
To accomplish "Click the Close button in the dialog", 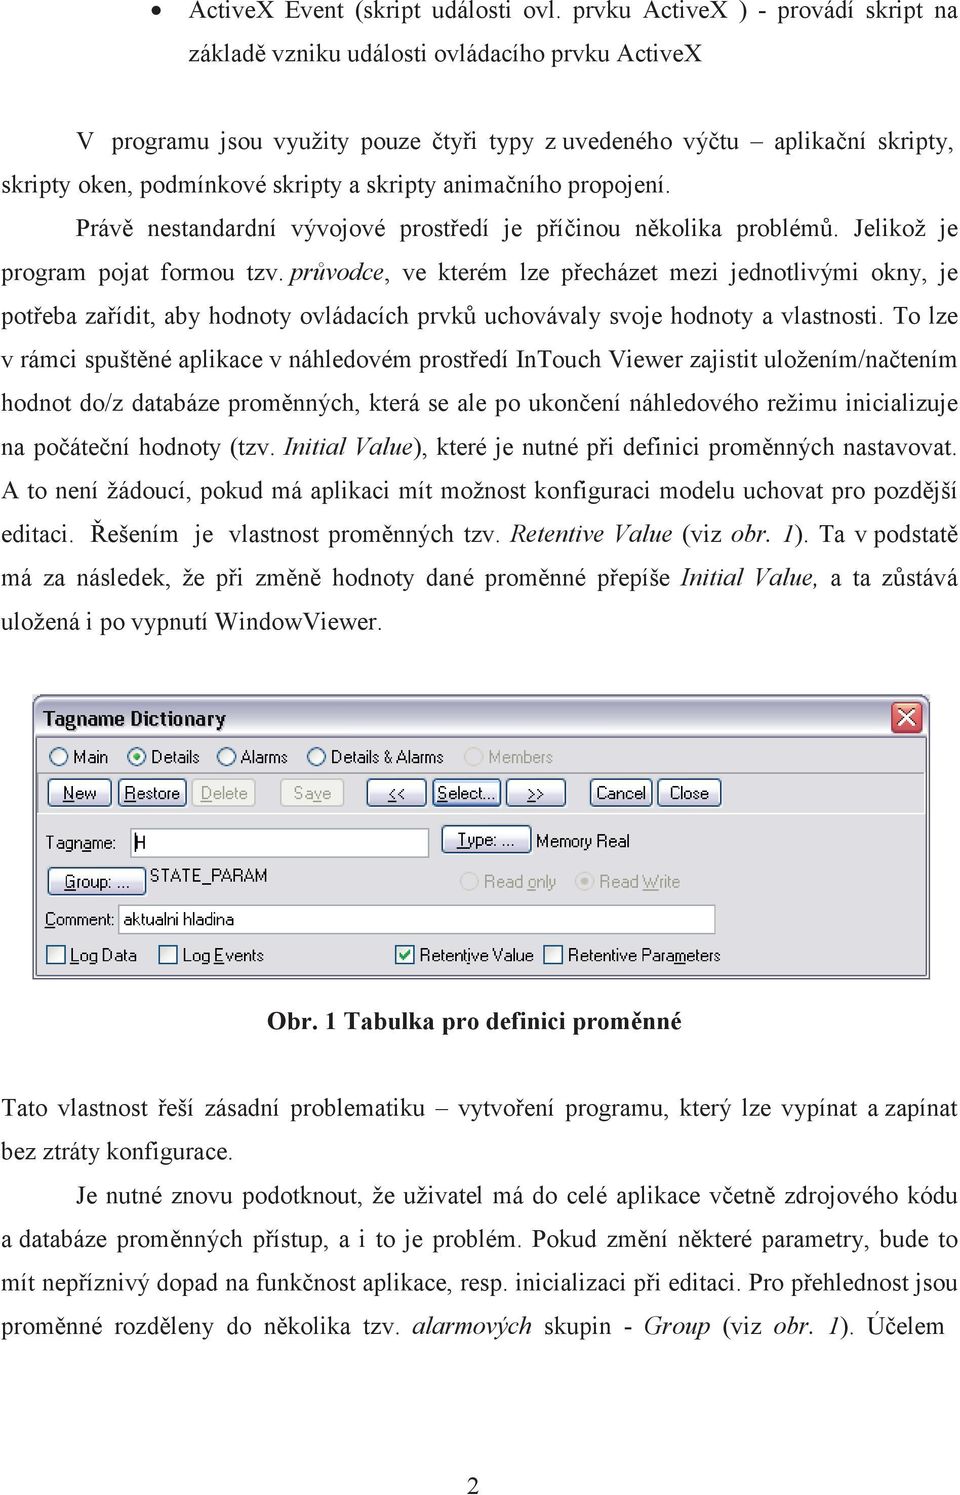I will tap(689, 793).
